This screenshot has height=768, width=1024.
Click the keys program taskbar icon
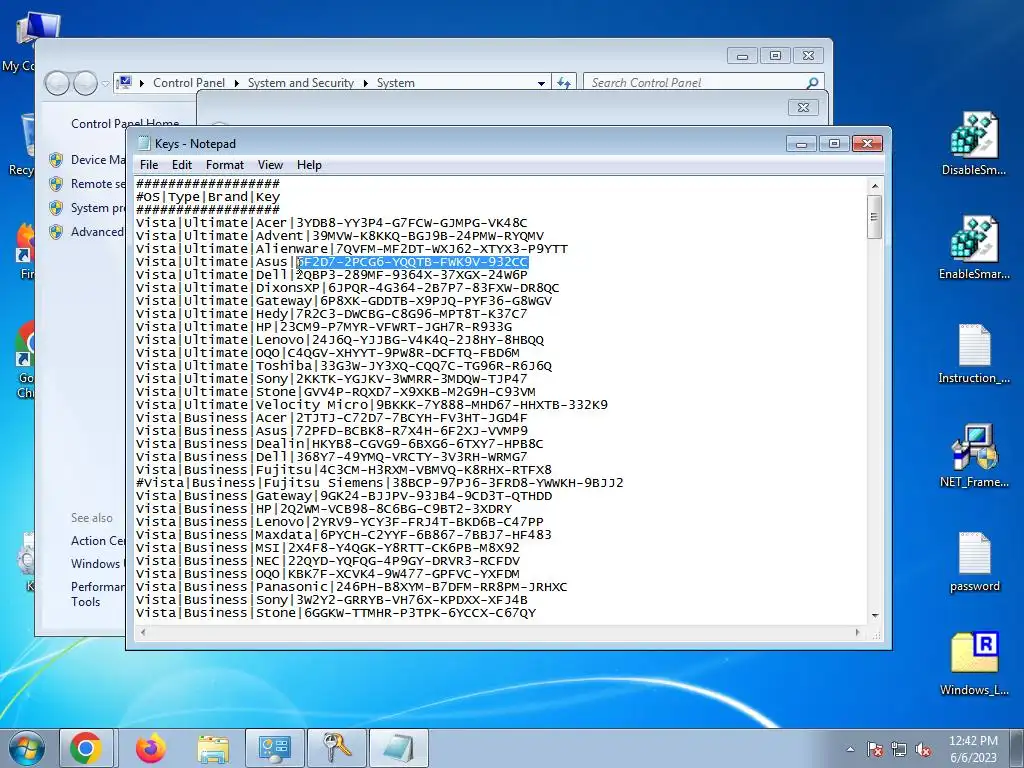coord(337,748)
